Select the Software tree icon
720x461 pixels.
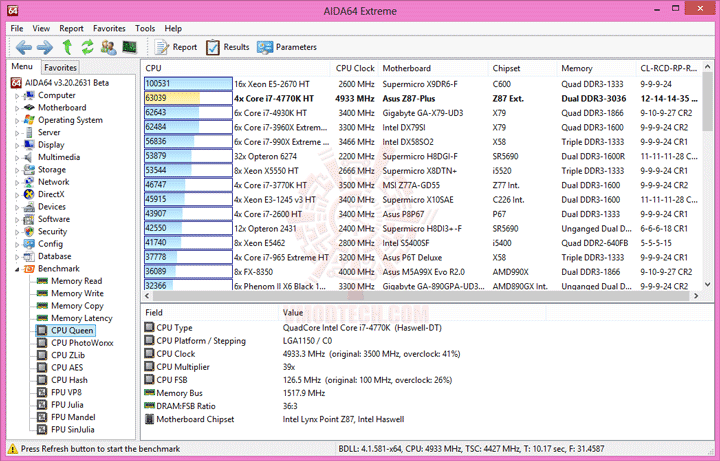tap(29, 219)
